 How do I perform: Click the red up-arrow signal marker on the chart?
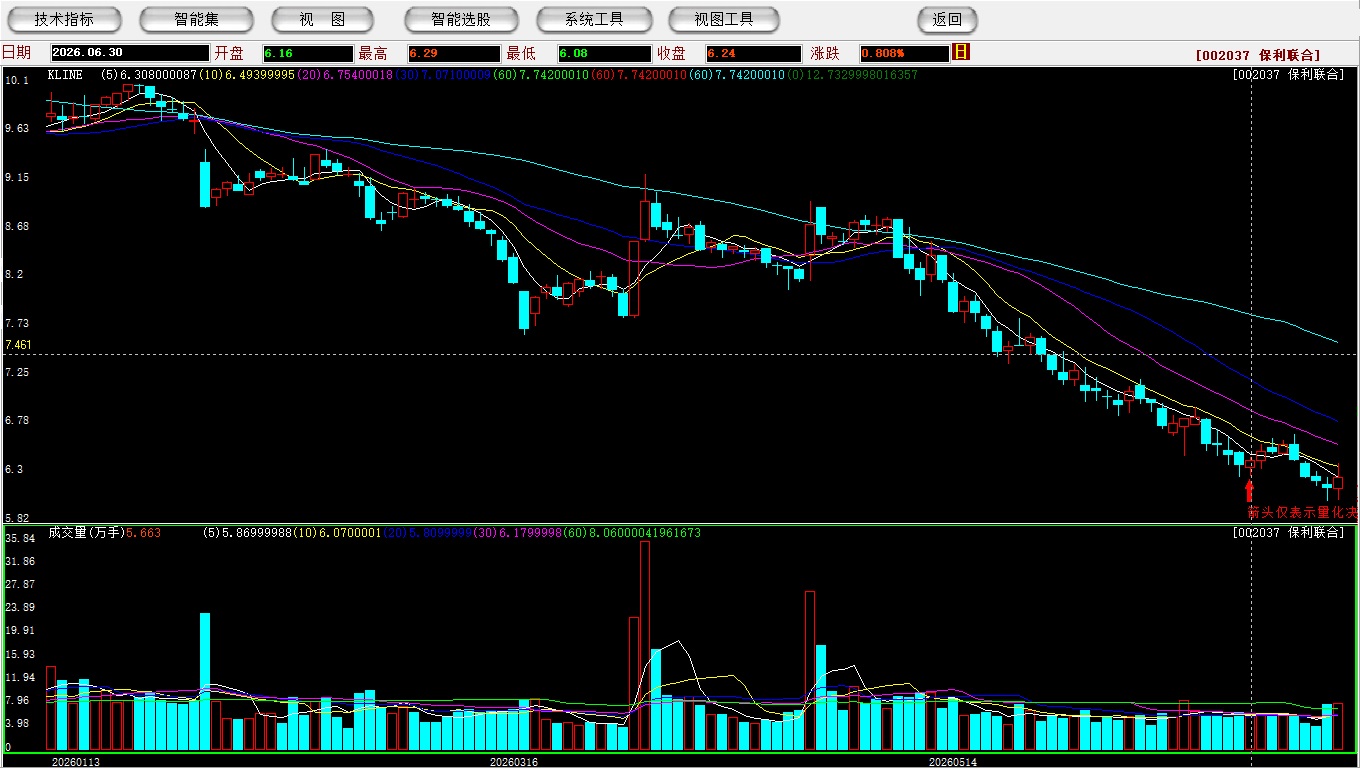click(x=1249, y=490)
